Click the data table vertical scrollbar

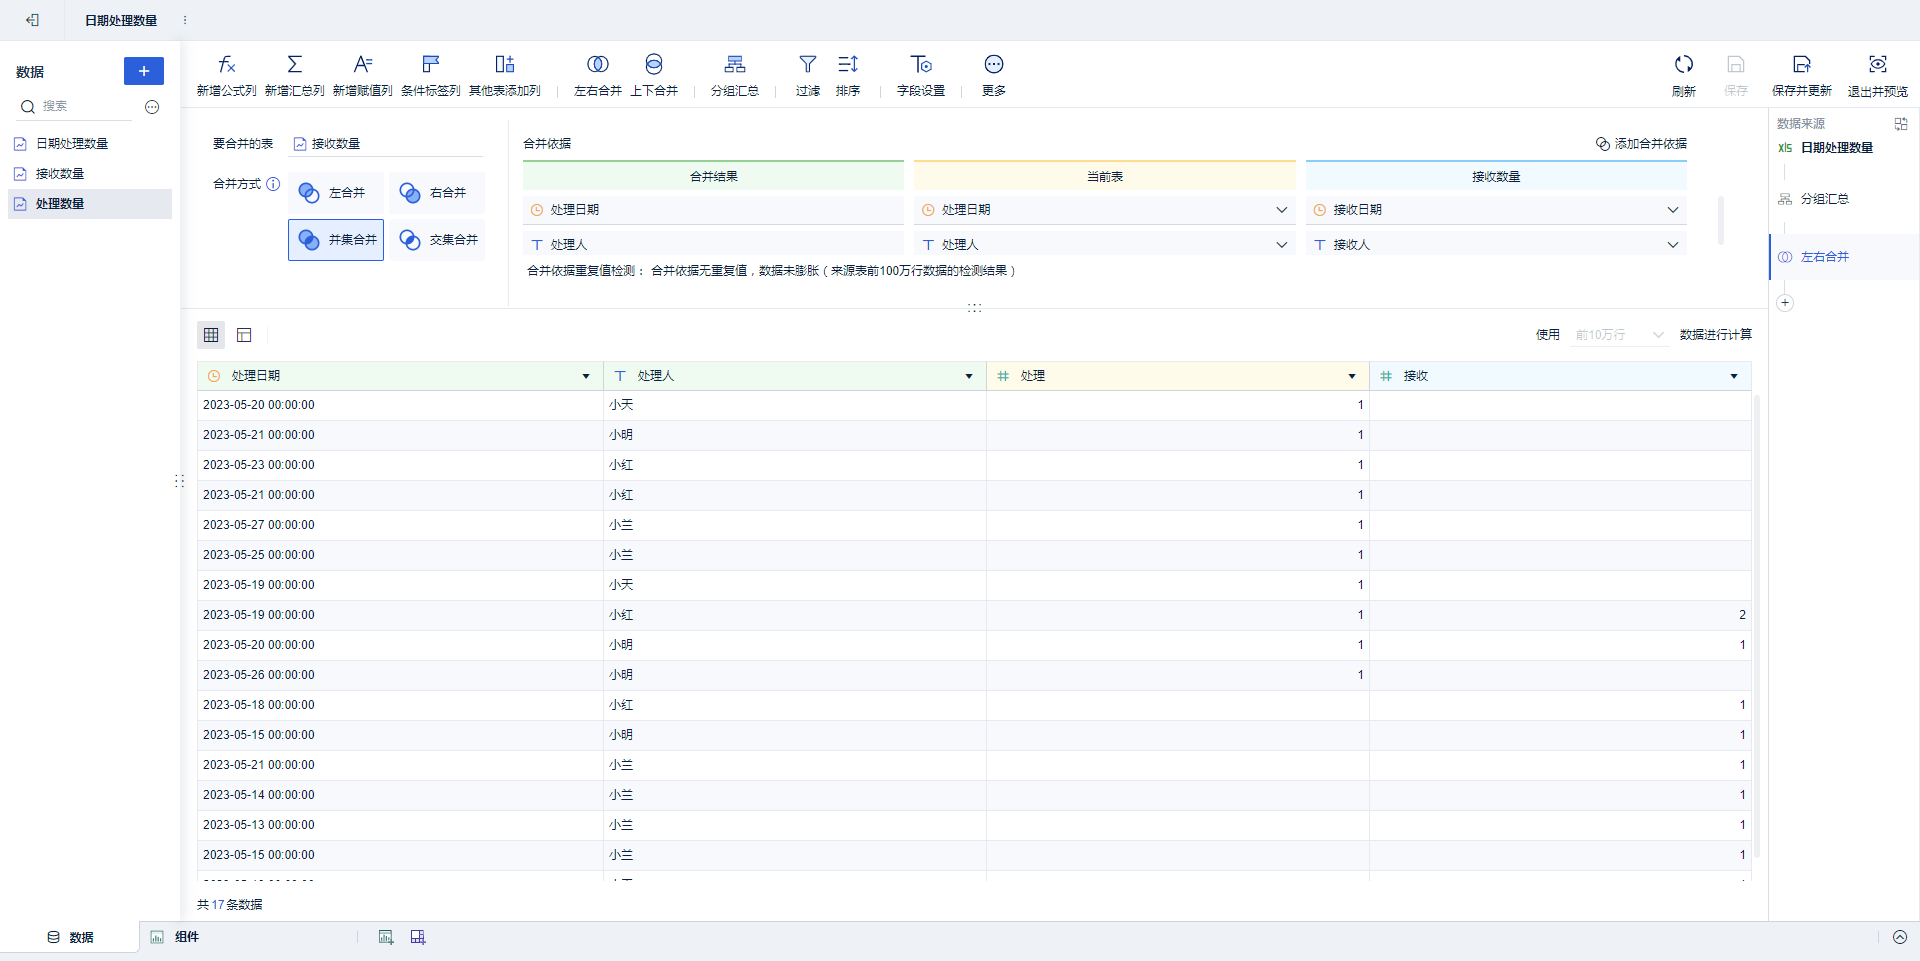[1757, 627]
